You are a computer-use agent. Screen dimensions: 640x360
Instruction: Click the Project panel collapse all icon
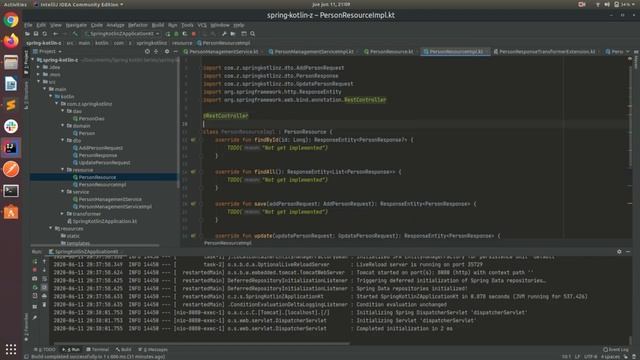(x=156, y=52)
